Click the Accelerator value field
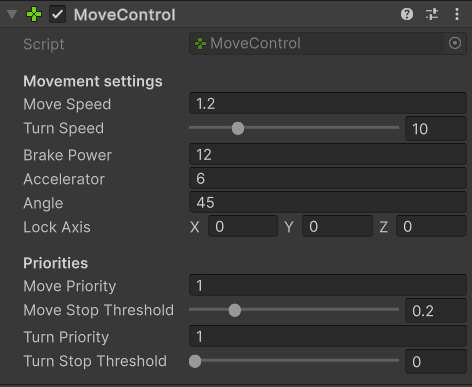The height and width of the screenshot is (387, 472). [328, 179]
